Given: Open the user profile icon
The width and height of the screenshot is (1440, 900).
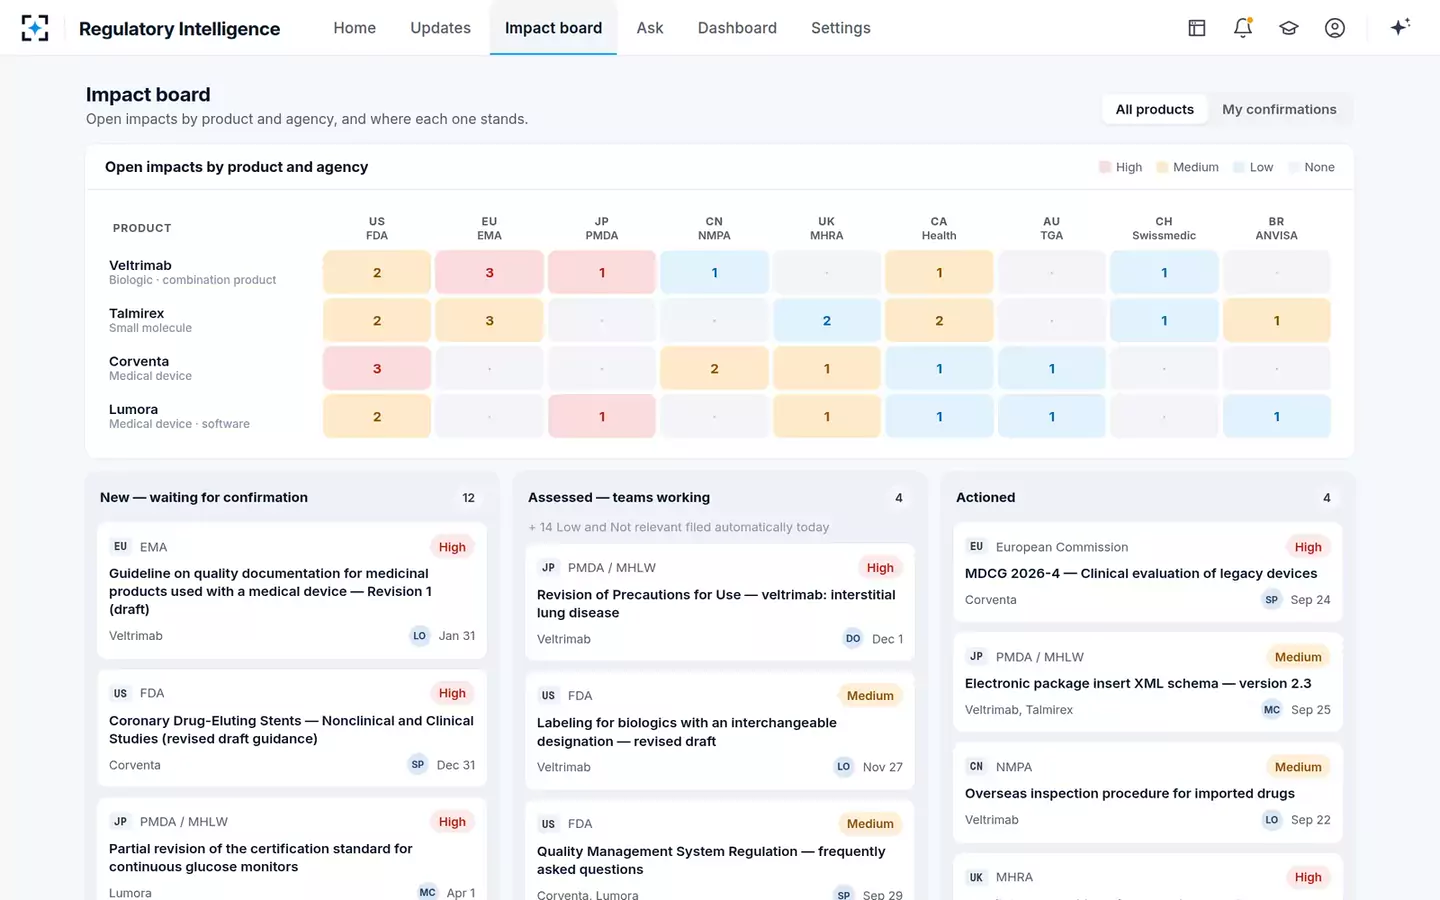Looking at the screenshot, I should pyautogui.click(x=1335, y=28).
